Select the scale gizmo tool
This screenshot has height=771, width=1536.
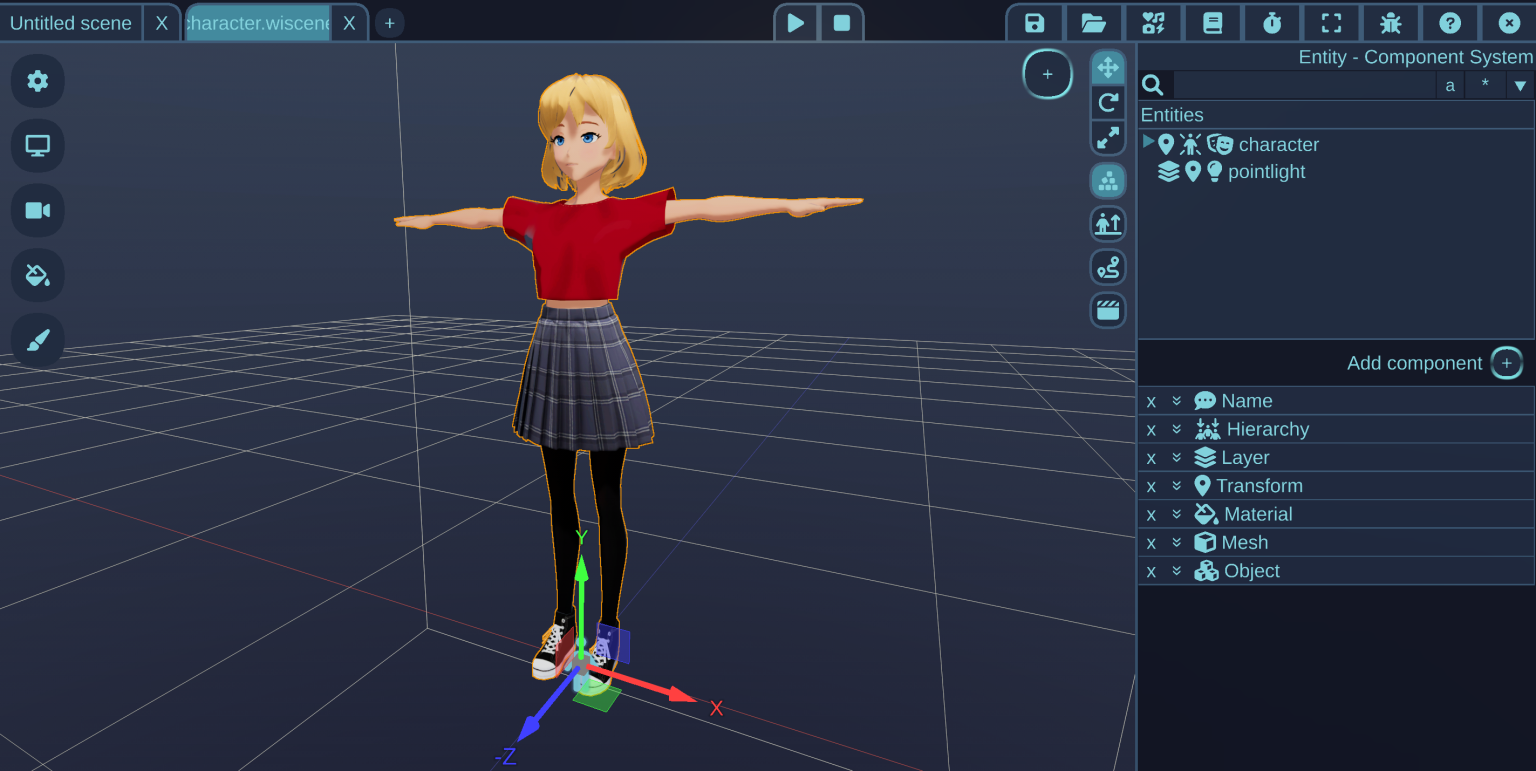[x=1108, y=137]
